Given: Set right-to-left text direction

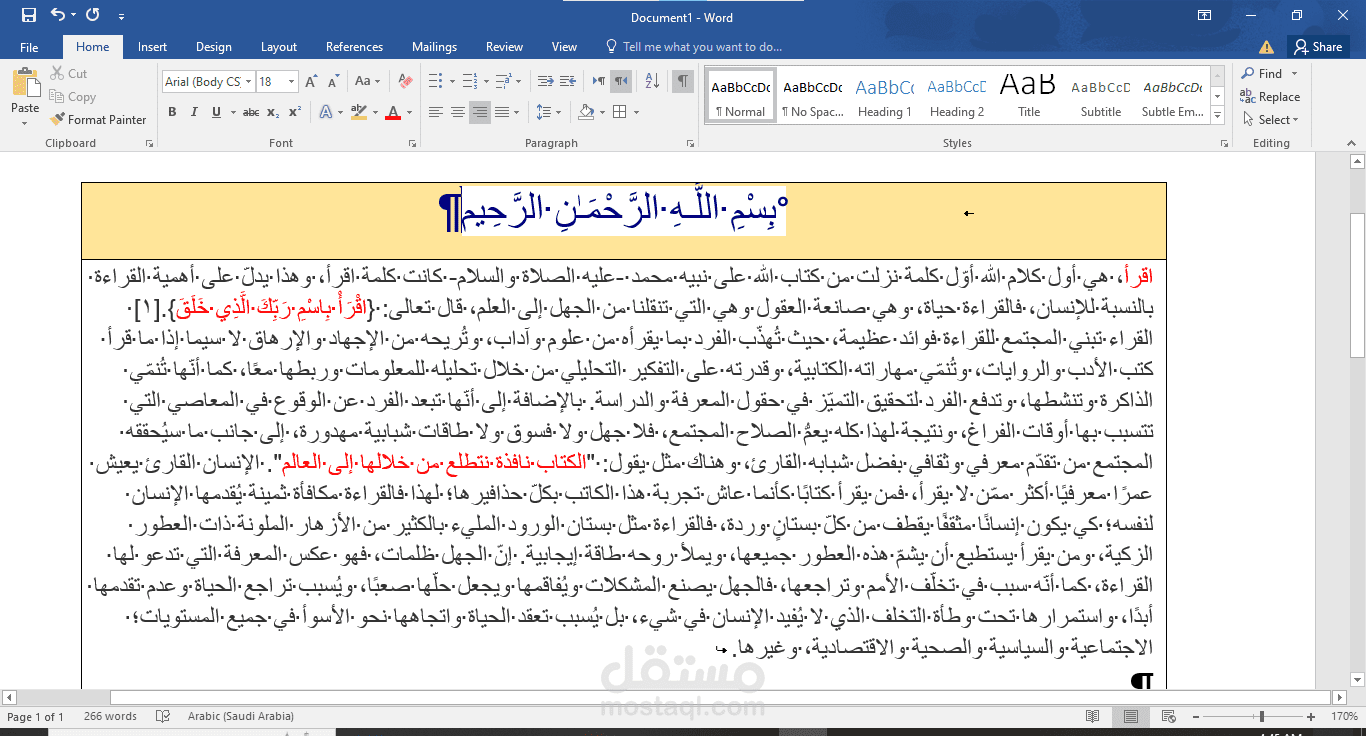Looking at the screenshot, I should [x=621, y=82].
